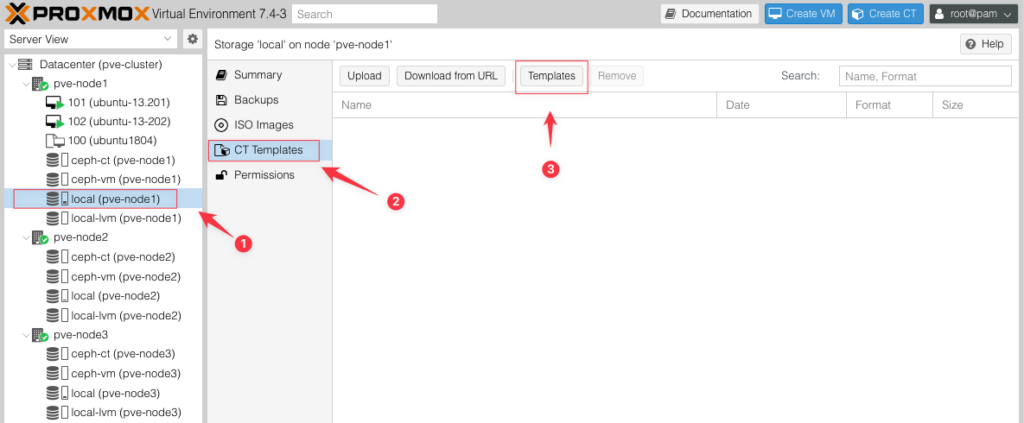The image size is (1024, 423).
Task: Click the Summary book icon
Action: pyautogui.click(x=222, y=75)
